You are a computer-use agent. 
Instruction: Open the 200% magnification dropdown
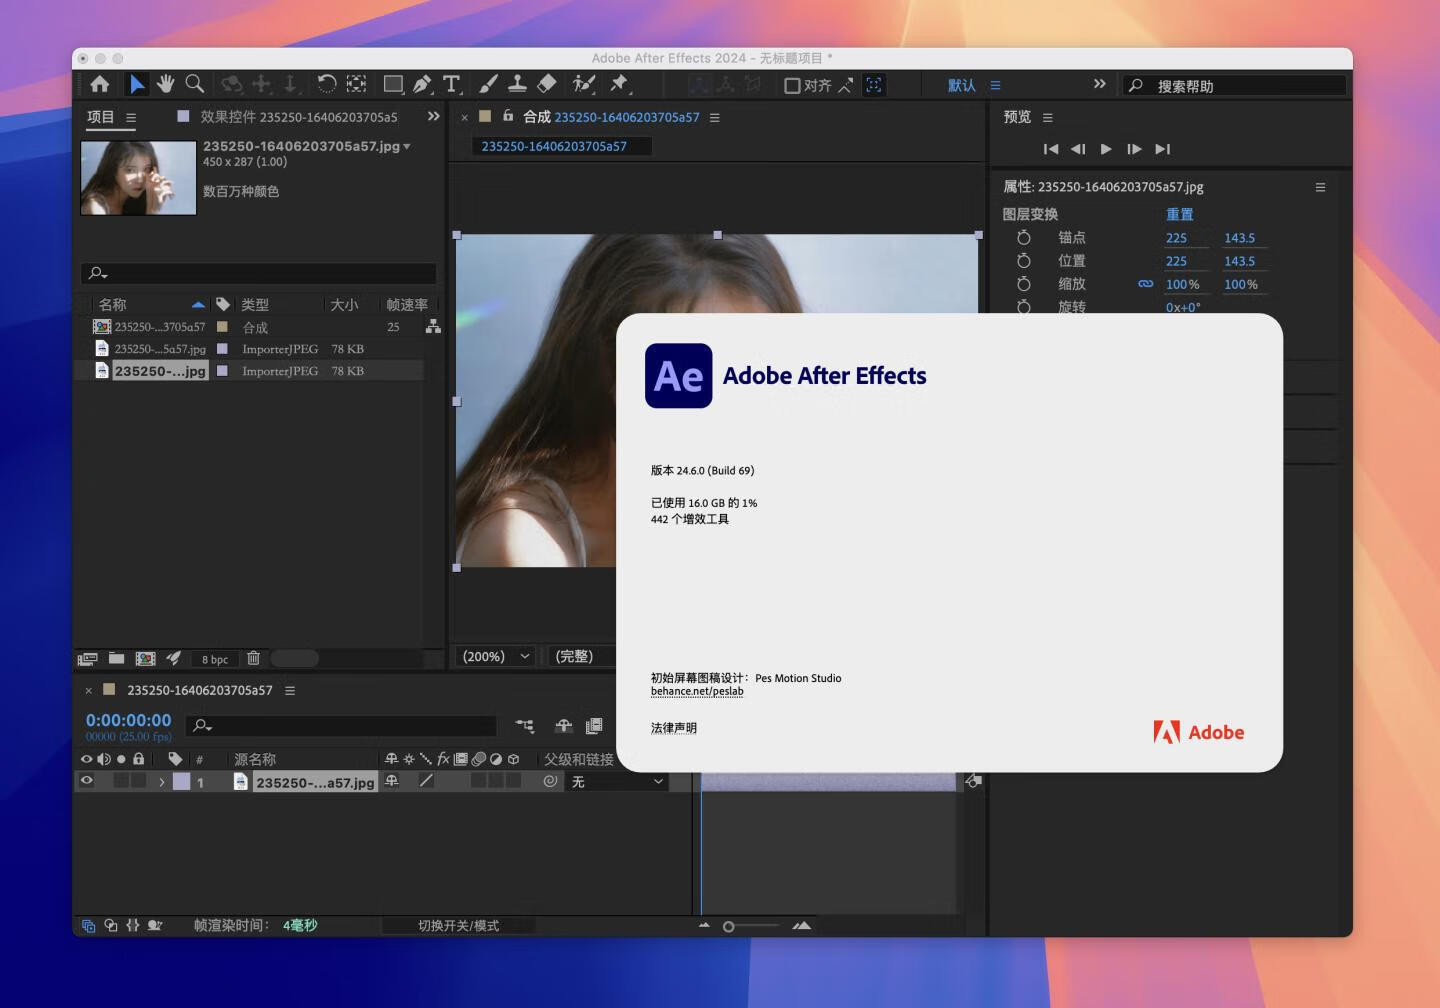pyautogui.click(x=495, y=656)
